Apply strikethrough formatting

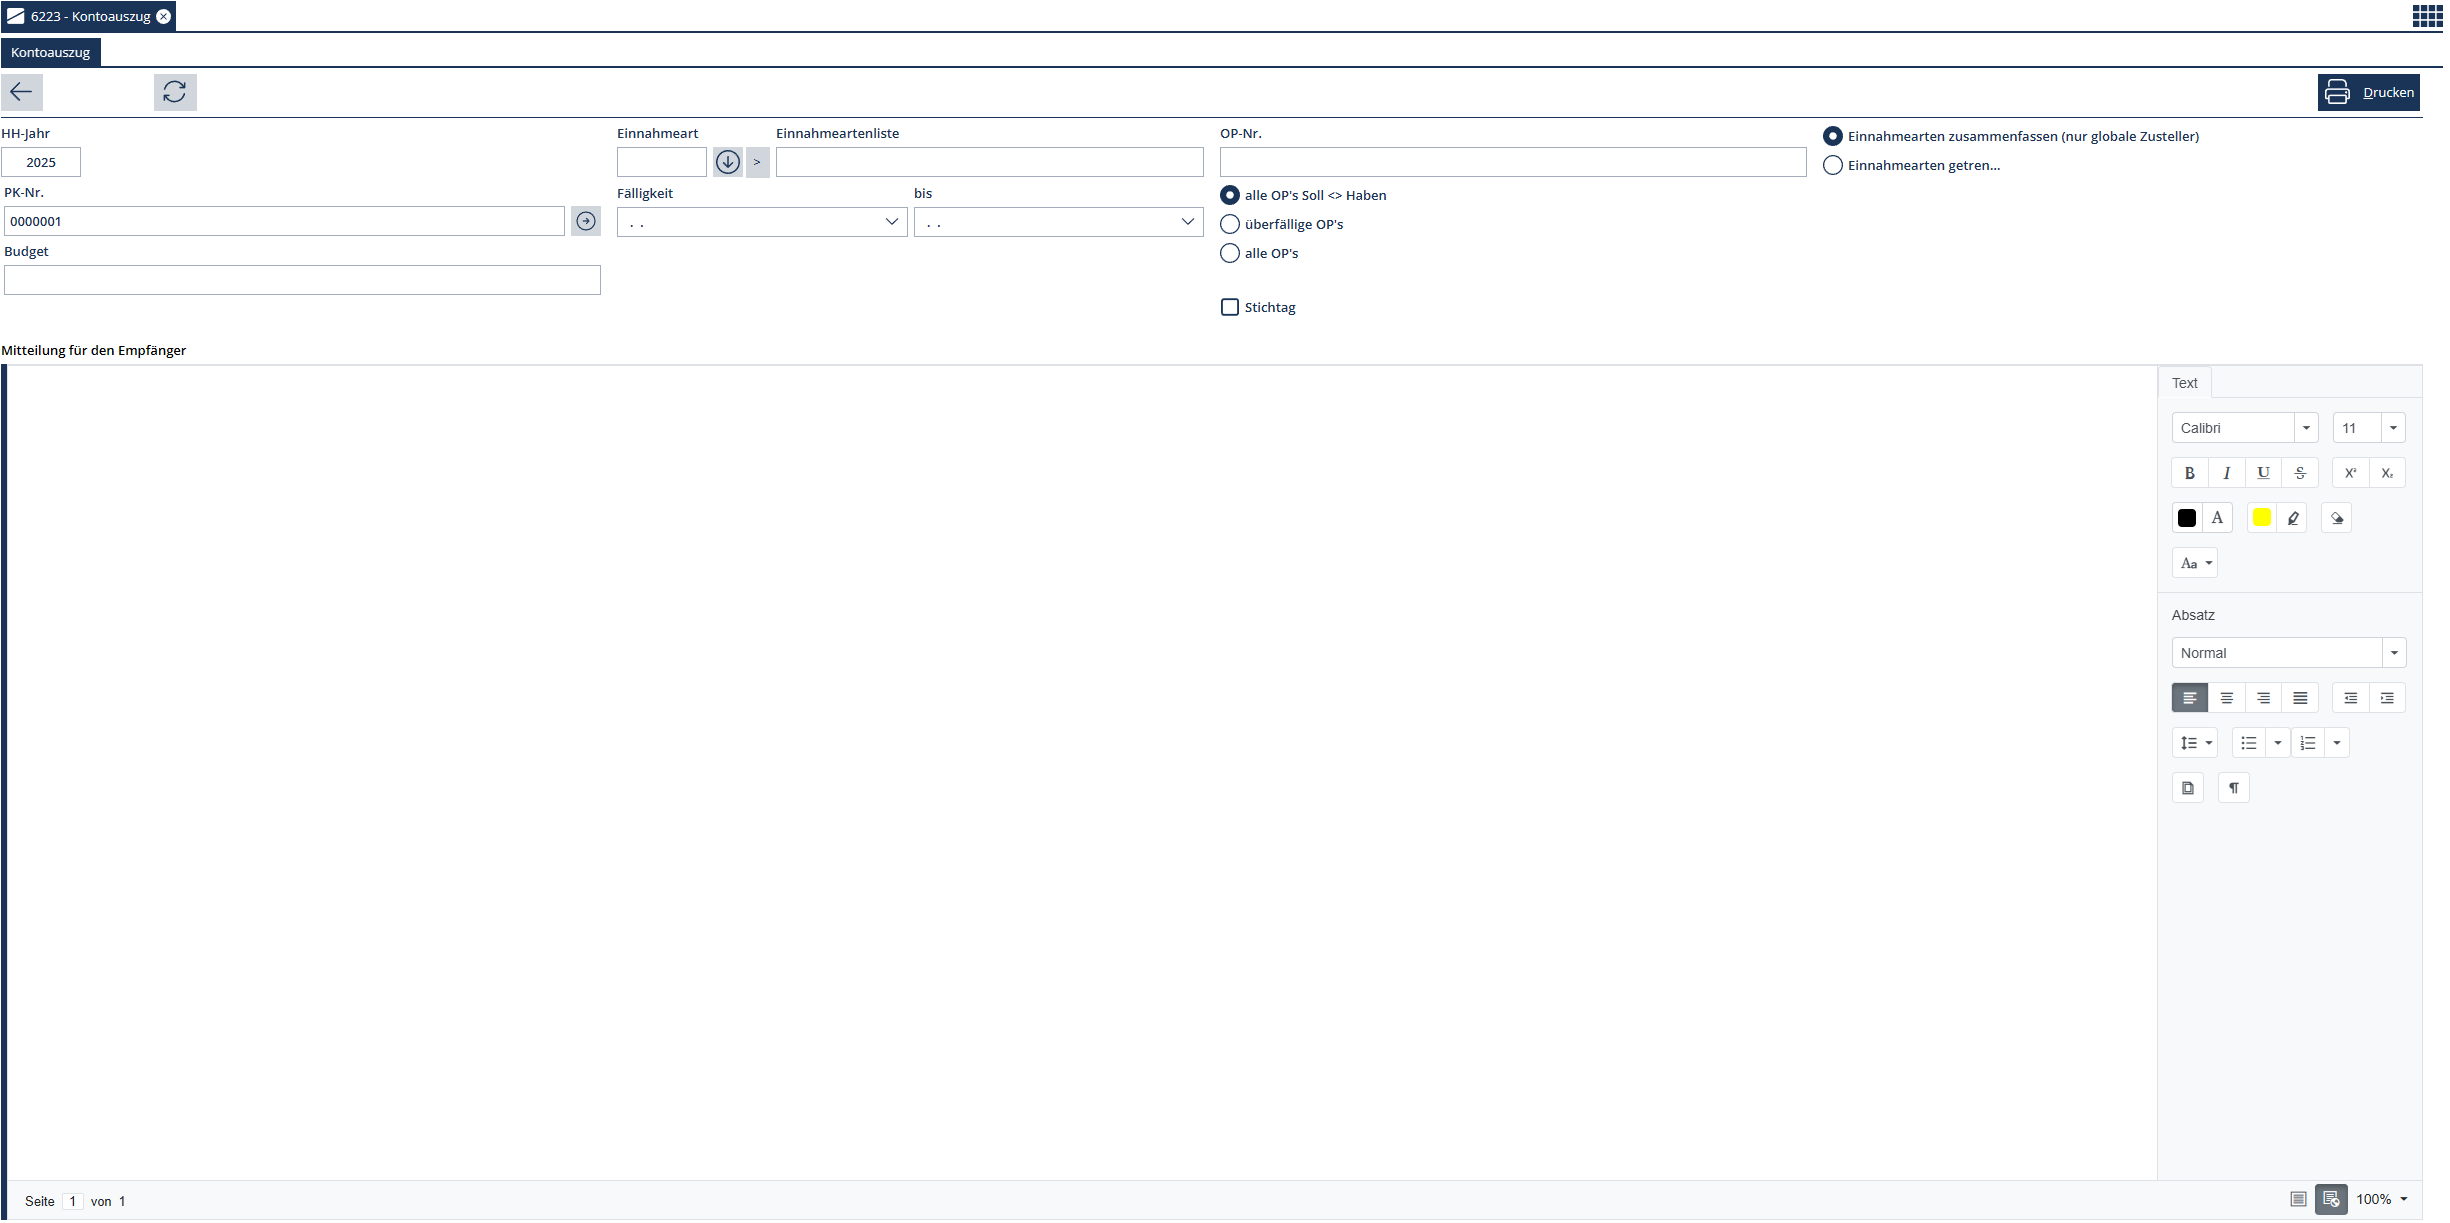point(2300,473)
